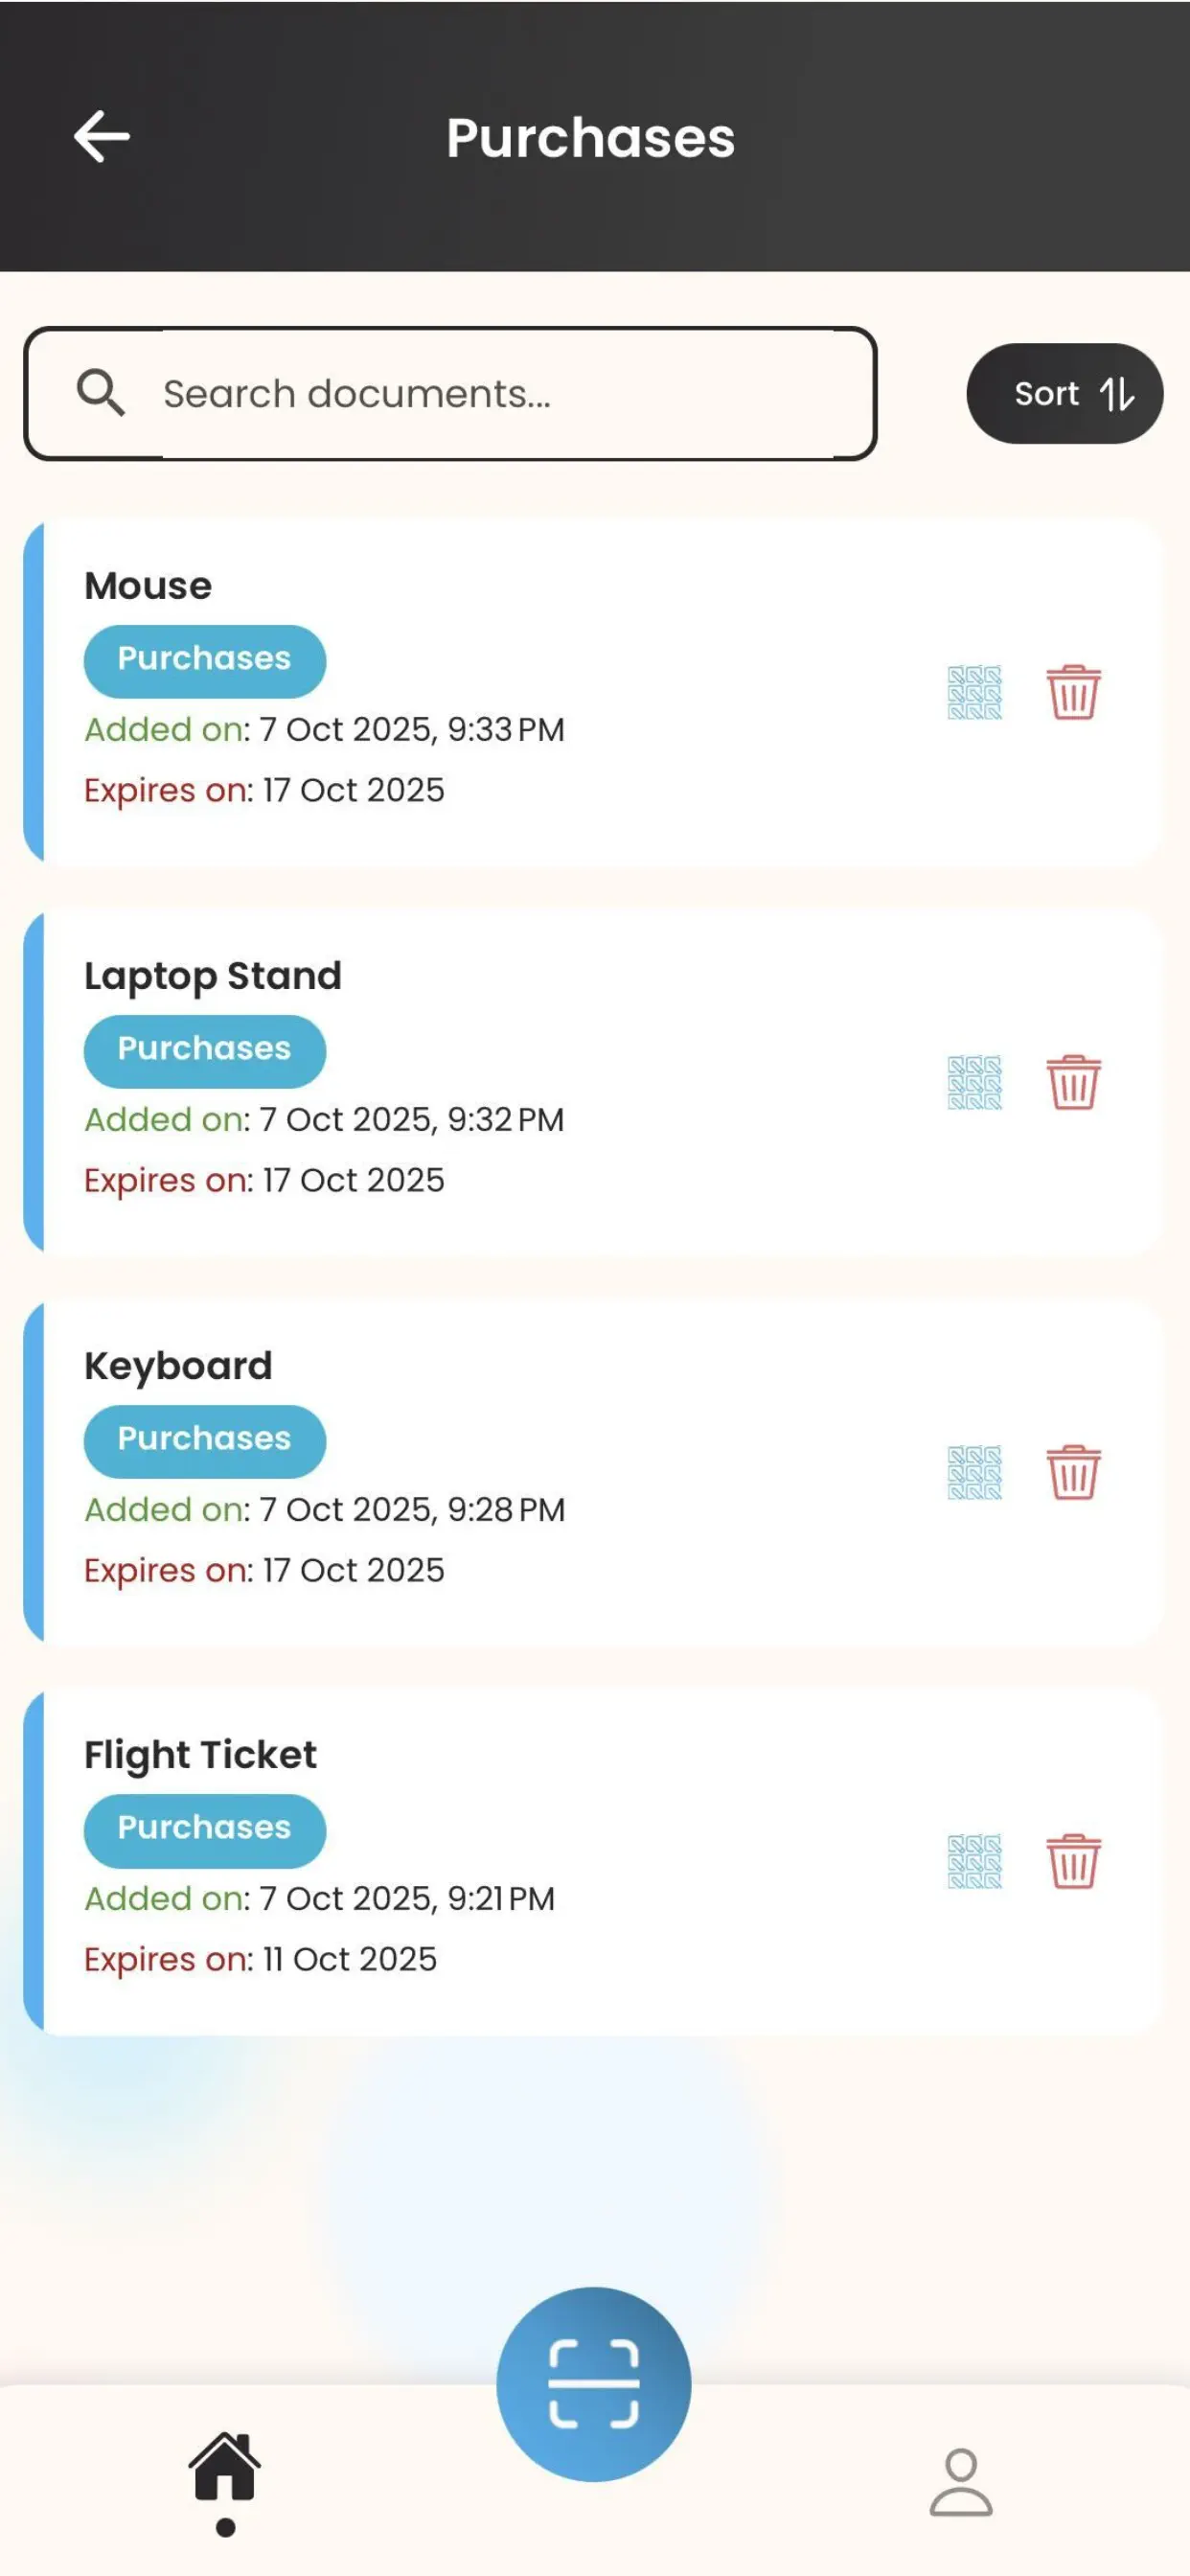This screenshot has height=2576, width=1190.
Task: Focus the Search documents field
Action: pos(450,393)
